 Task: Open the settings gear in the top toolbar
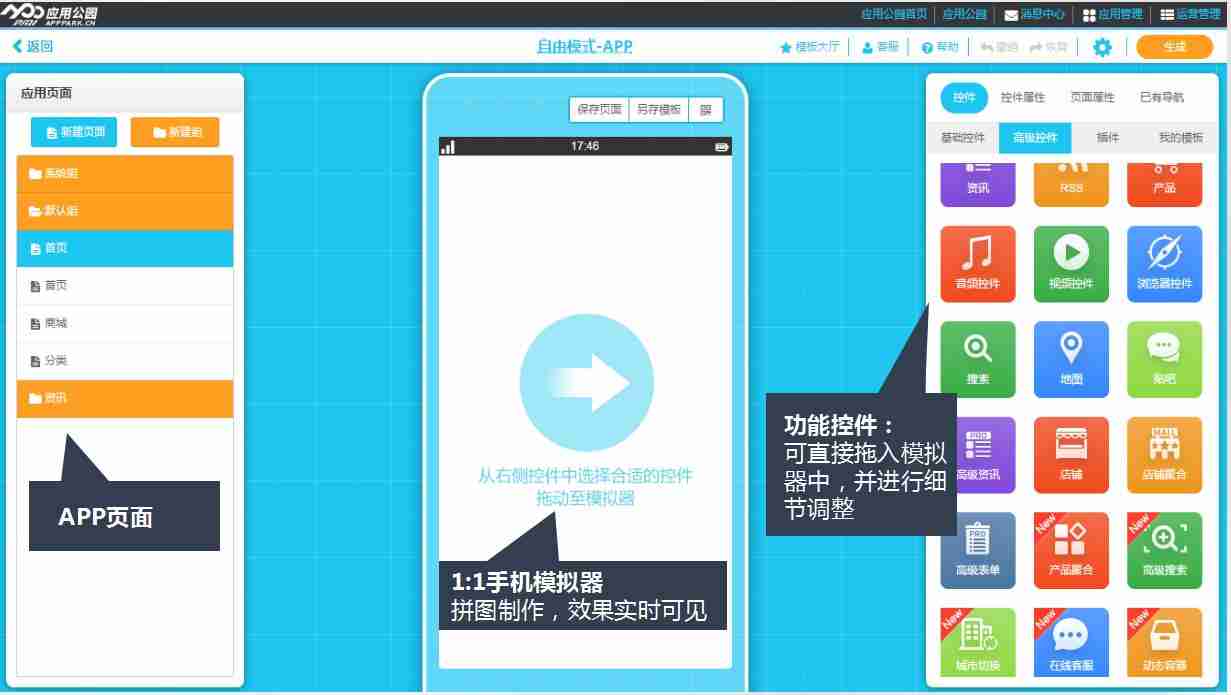tap(1101, 46)
